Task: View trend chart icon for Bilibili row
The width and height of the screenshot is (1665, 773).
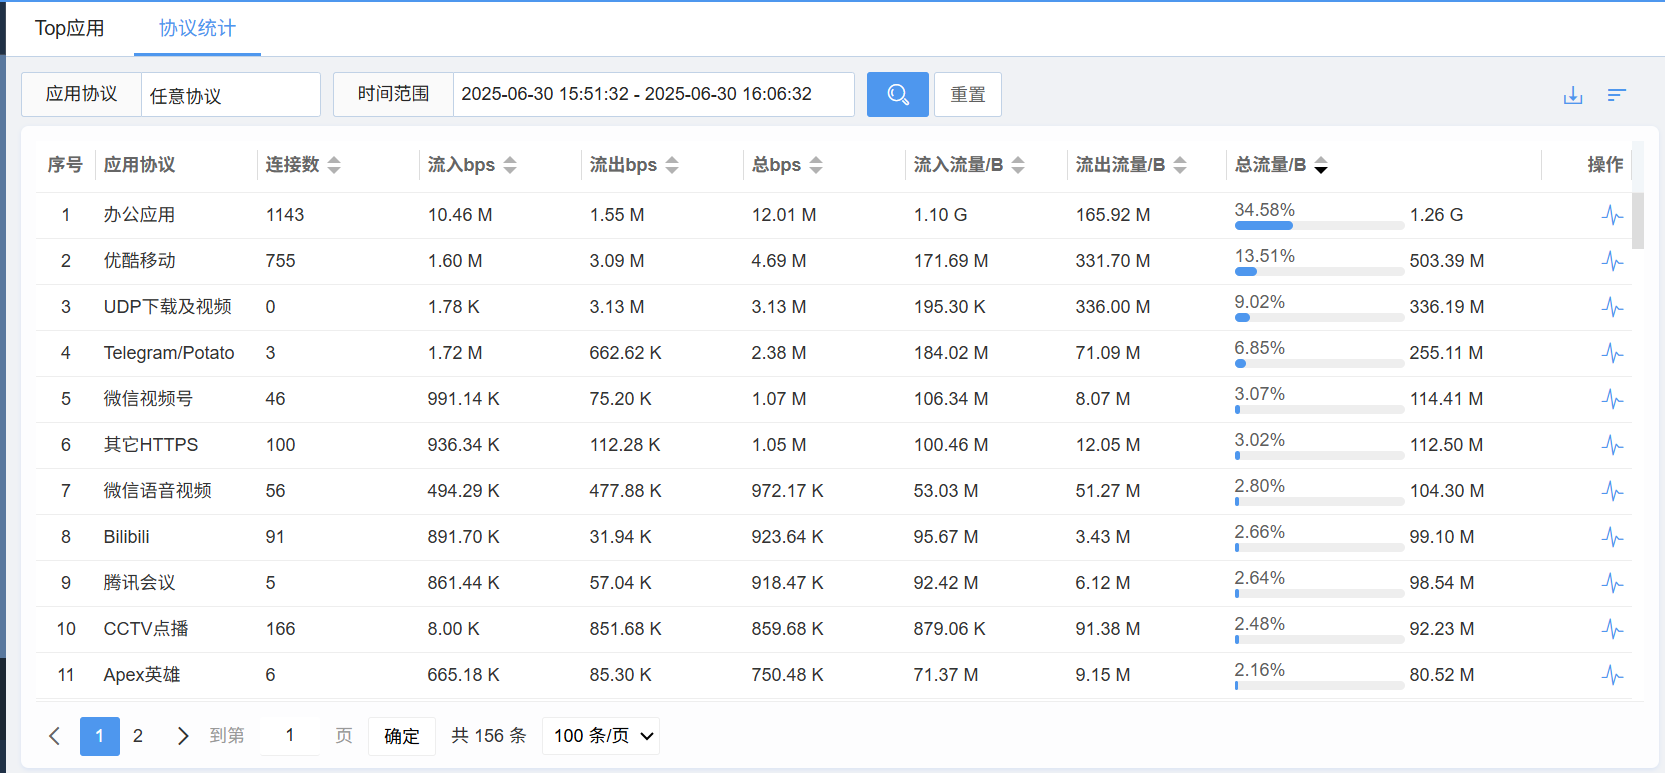Action: pos(1612,537)
